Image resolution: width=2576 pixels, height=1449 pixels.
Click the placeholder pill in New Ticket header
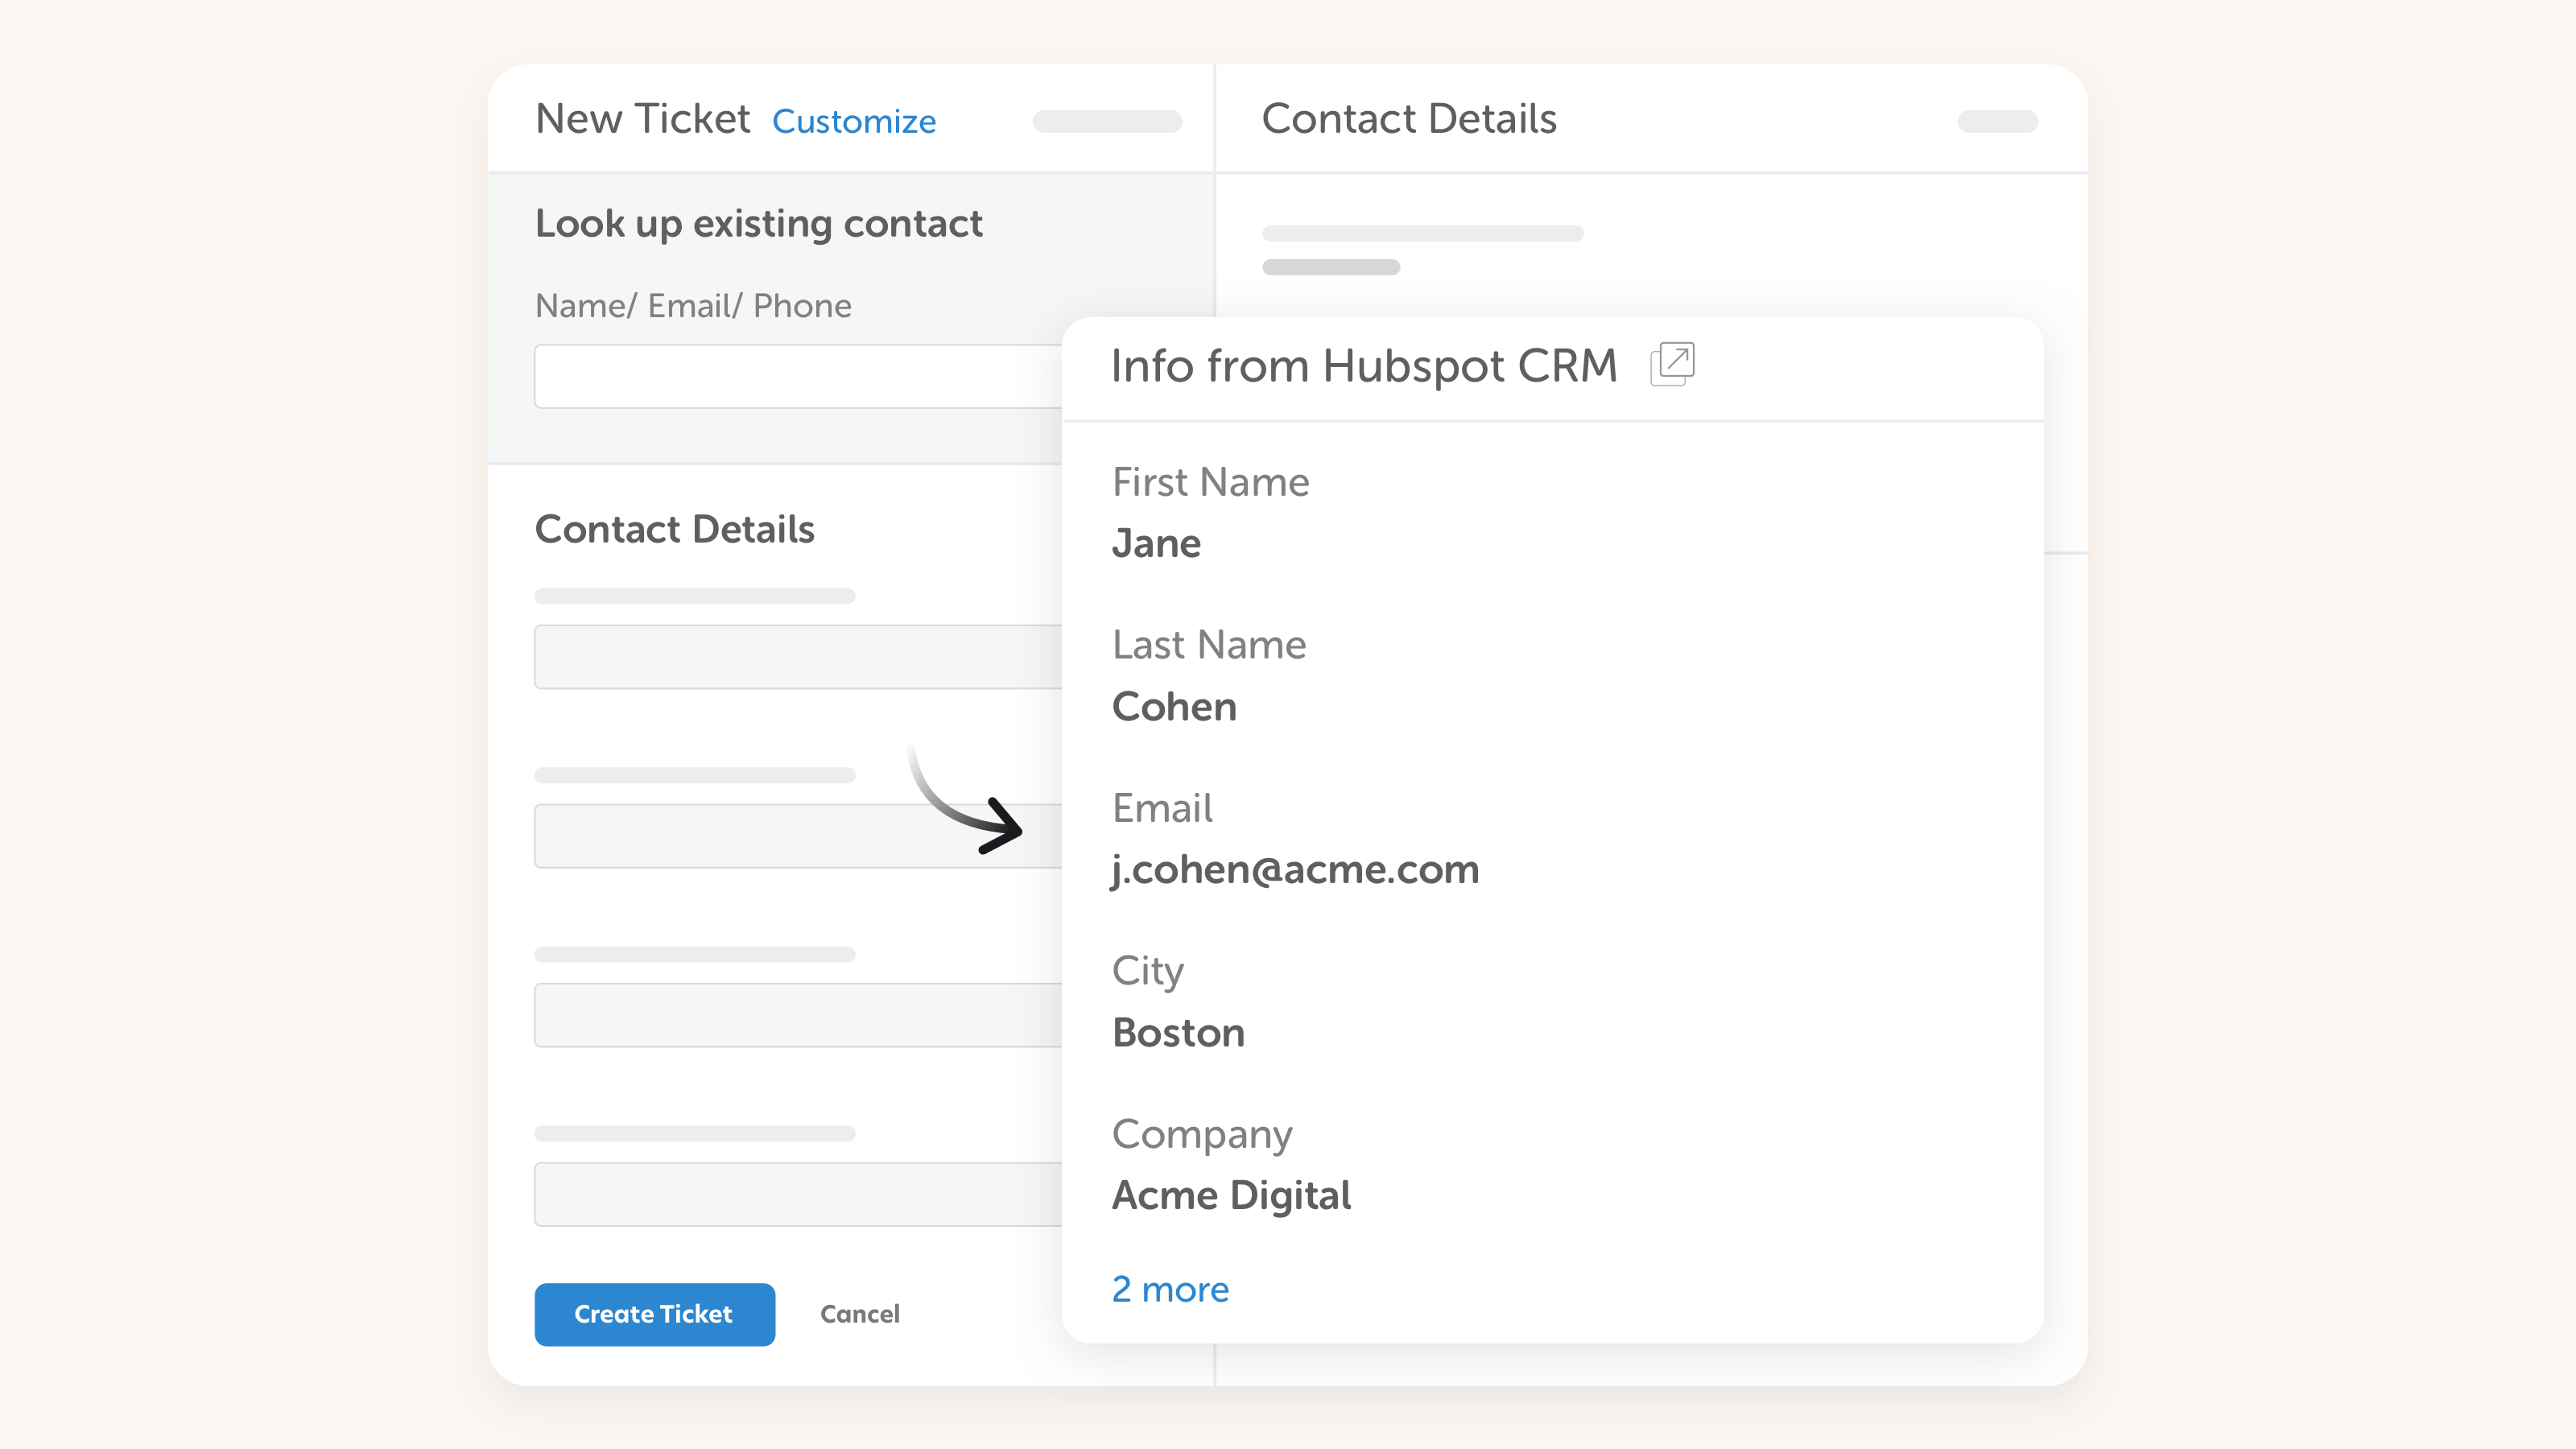point(1107,121)
